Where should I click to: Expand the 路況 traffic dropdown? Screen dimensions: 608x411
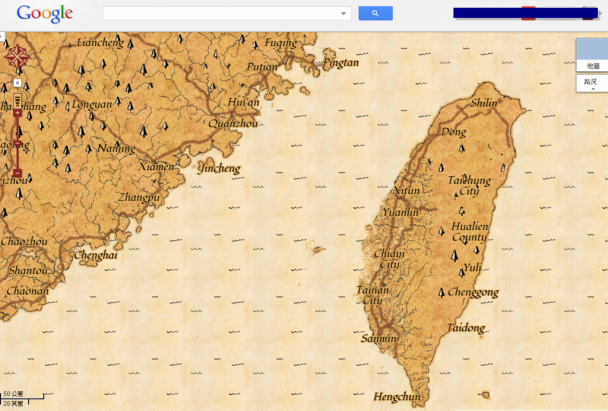click(592, 83)
